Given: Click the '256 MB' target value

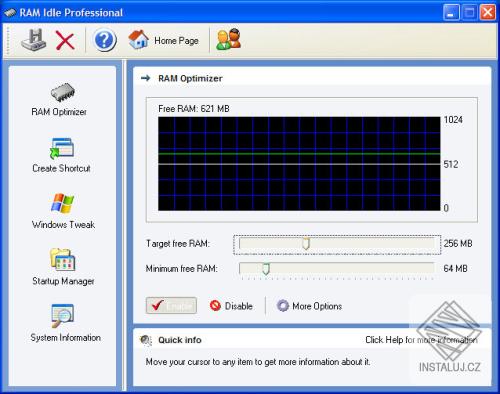Looking at the screenshot, I should pos(458,244).
